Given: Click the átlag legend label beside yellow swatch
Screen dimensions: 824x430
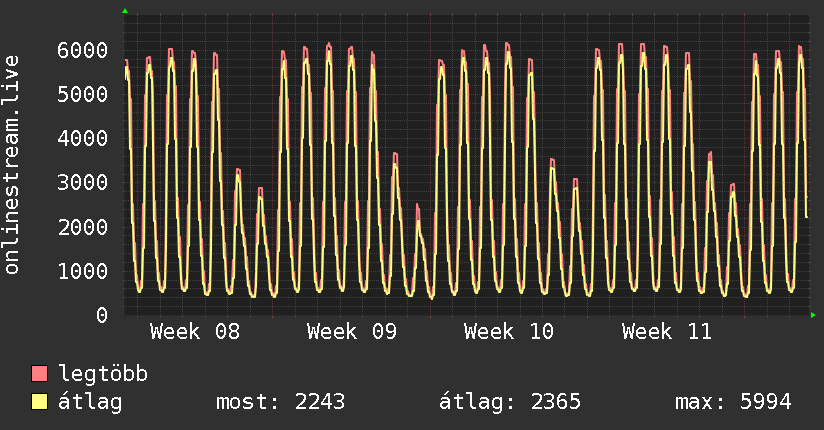Looking at the screenshot, I should coord(90,402).
